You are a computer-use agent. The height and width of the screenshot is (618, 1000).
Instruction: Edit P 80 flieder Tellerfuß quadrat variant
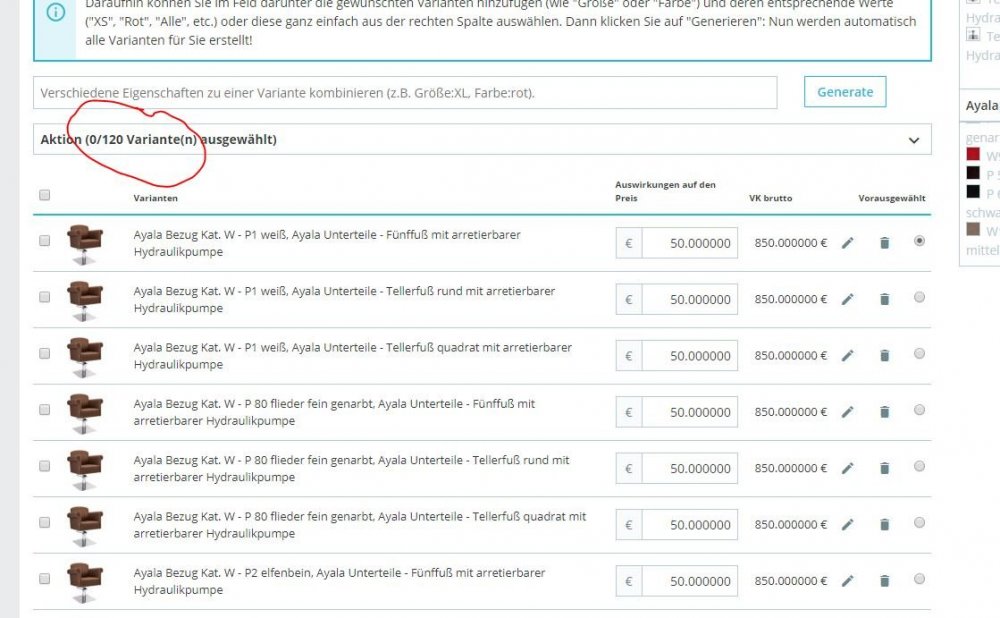click(x=847, y=524)
